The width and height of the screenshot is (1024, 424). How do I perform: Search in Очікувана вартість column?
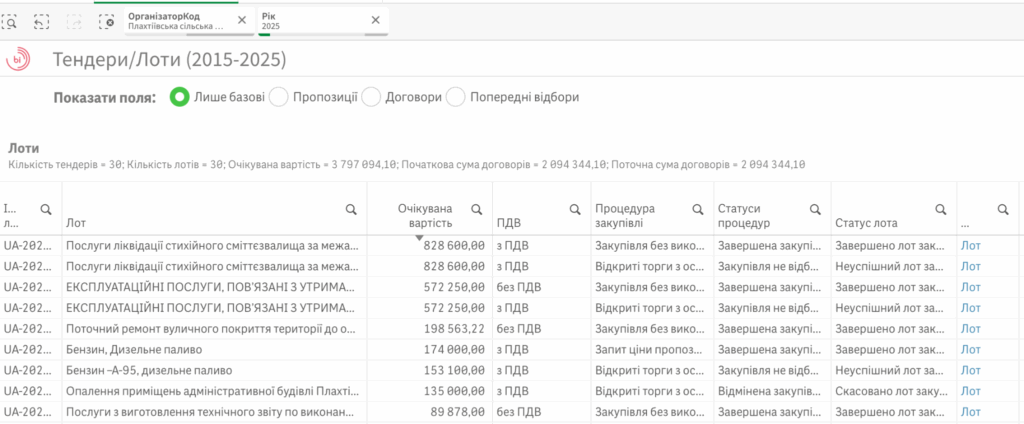pyautogui.click(x=476, y=209)
